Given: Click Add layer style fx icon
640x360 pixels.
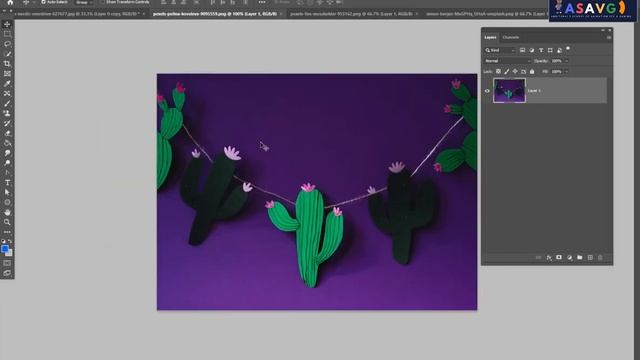Looking at the screenshot, I should click(549, 258).
